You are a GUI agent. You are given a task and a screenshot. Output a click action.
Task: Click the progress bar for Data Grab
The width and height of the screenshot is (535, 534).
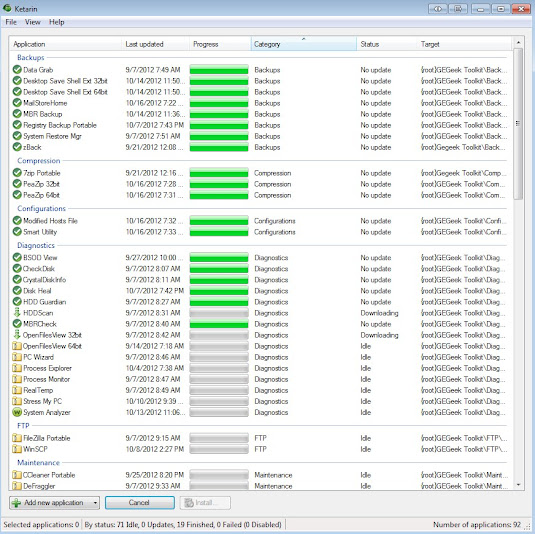[x=219, y=70]
